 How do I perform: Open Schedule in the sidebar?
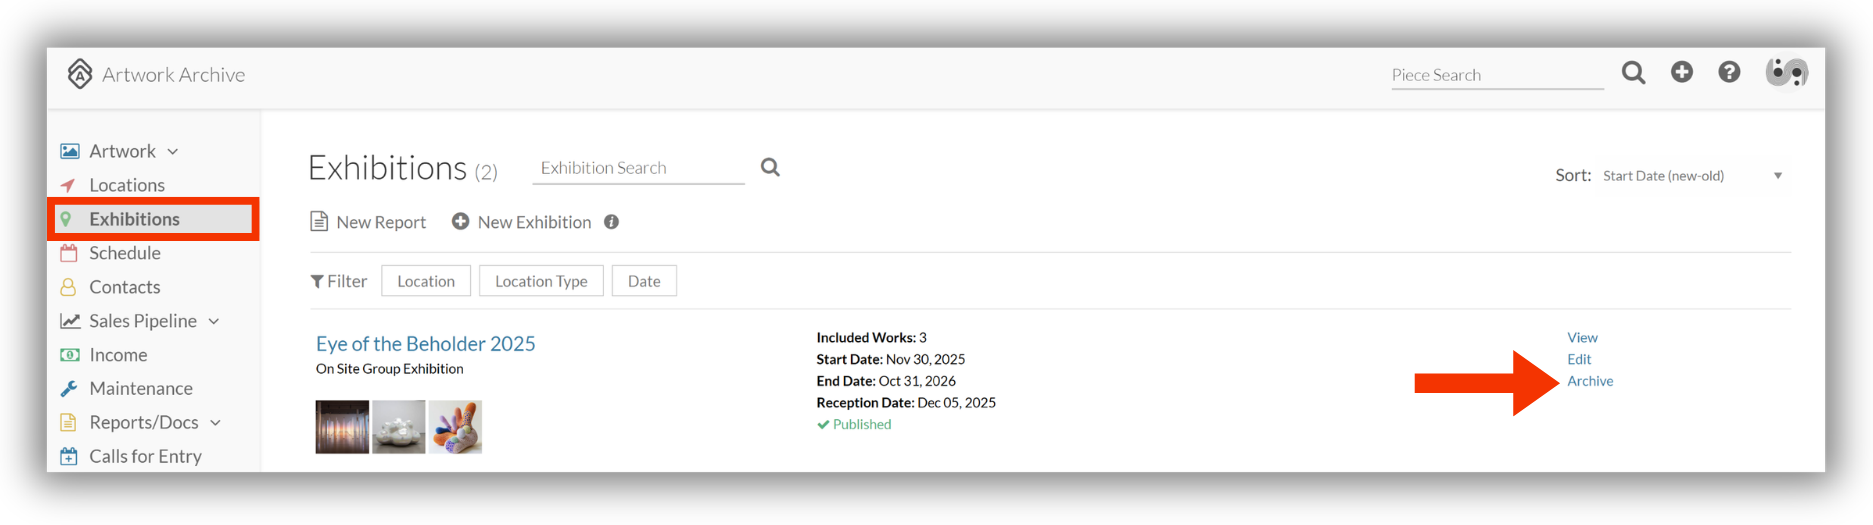coord(125,253)
